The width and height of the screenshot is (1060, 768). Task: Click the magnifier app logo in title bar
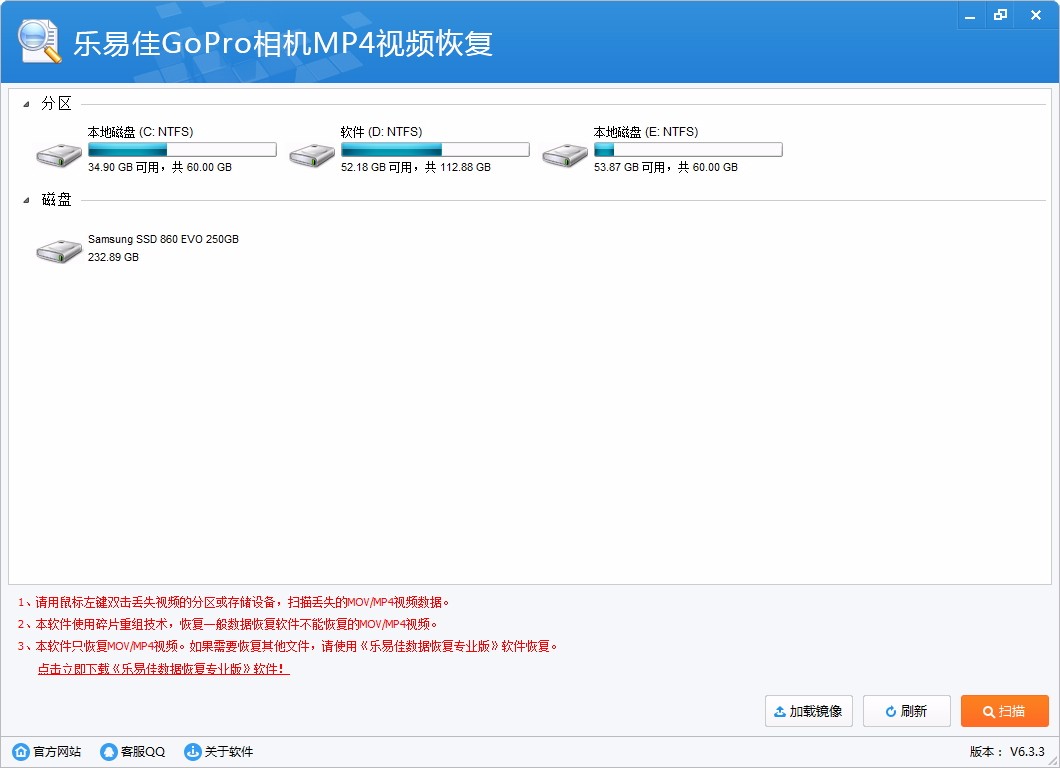coord(39,41)
